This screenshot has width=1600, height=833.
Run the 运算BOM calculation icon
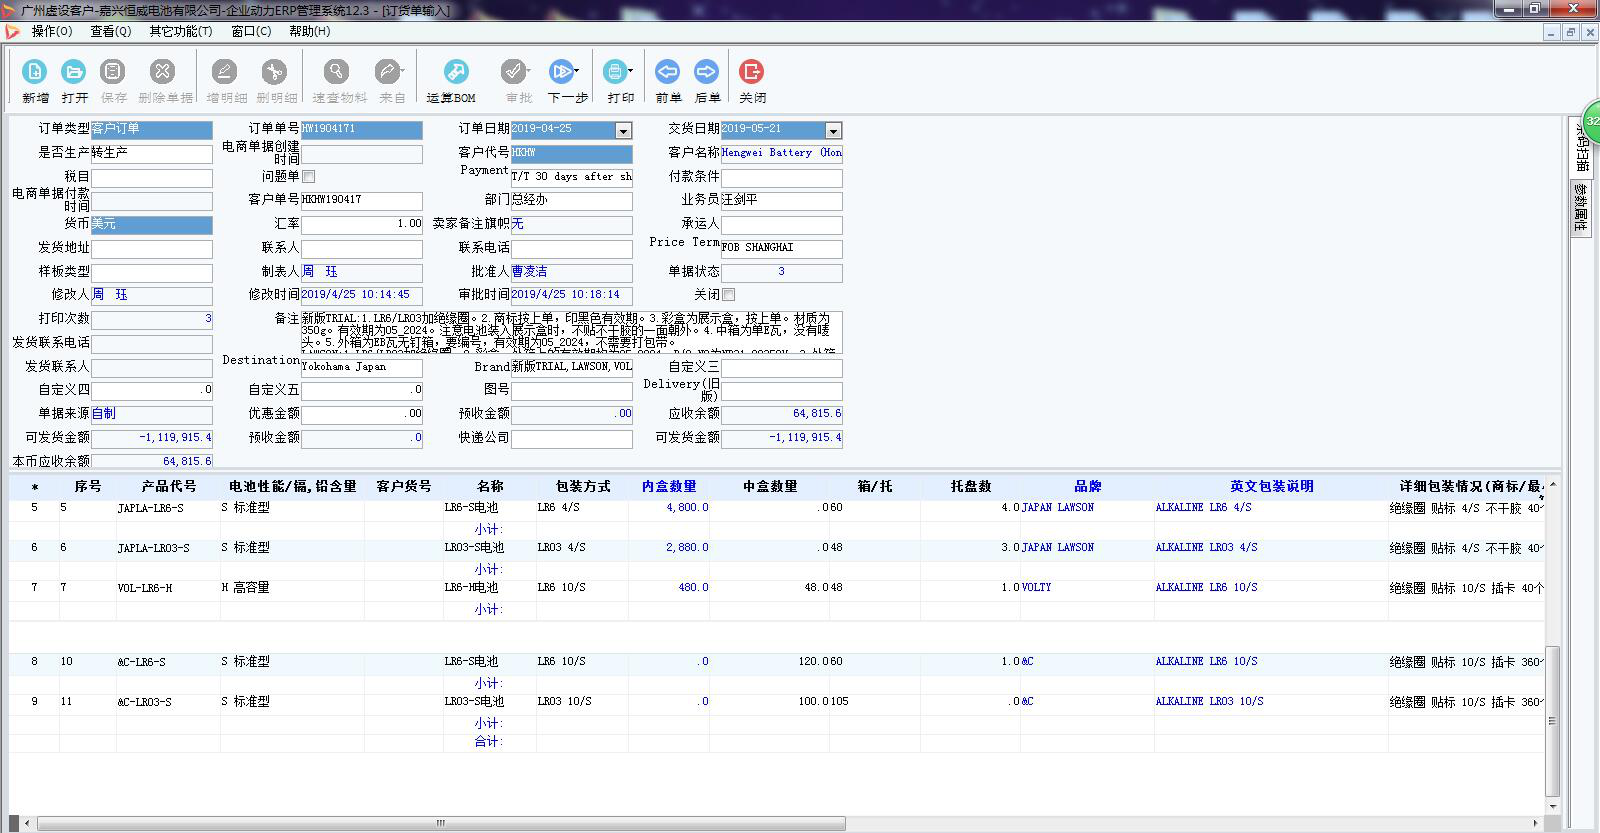click(x=455, y=72)
